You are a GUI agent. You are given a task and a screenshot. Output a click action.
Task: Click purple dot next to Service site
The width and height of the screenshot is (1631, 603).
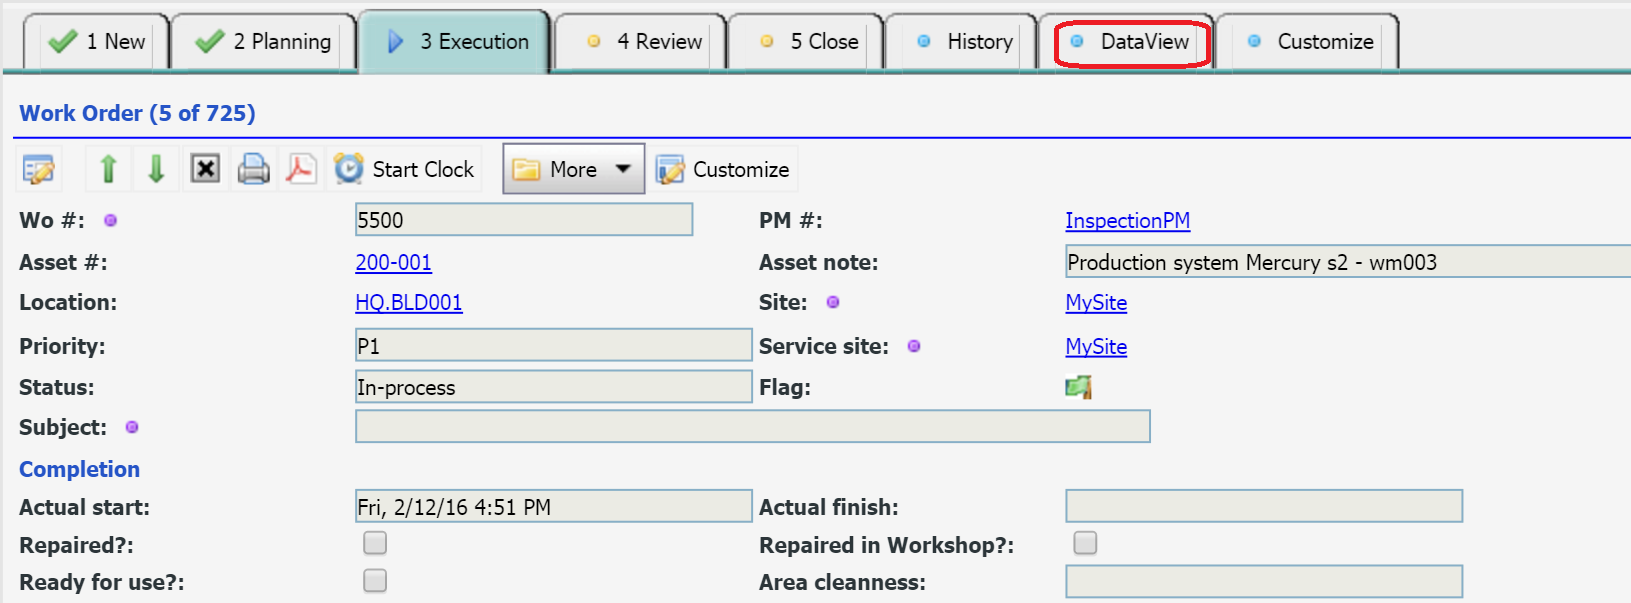coord(914,346)
